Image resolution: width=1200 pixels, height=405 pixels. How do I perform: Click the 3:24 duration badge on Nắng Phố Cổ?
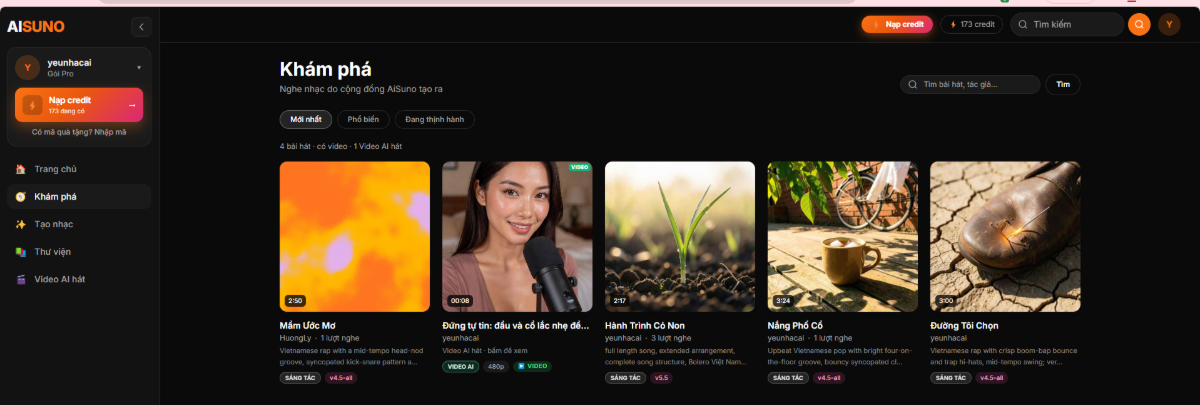pos(783,300)
